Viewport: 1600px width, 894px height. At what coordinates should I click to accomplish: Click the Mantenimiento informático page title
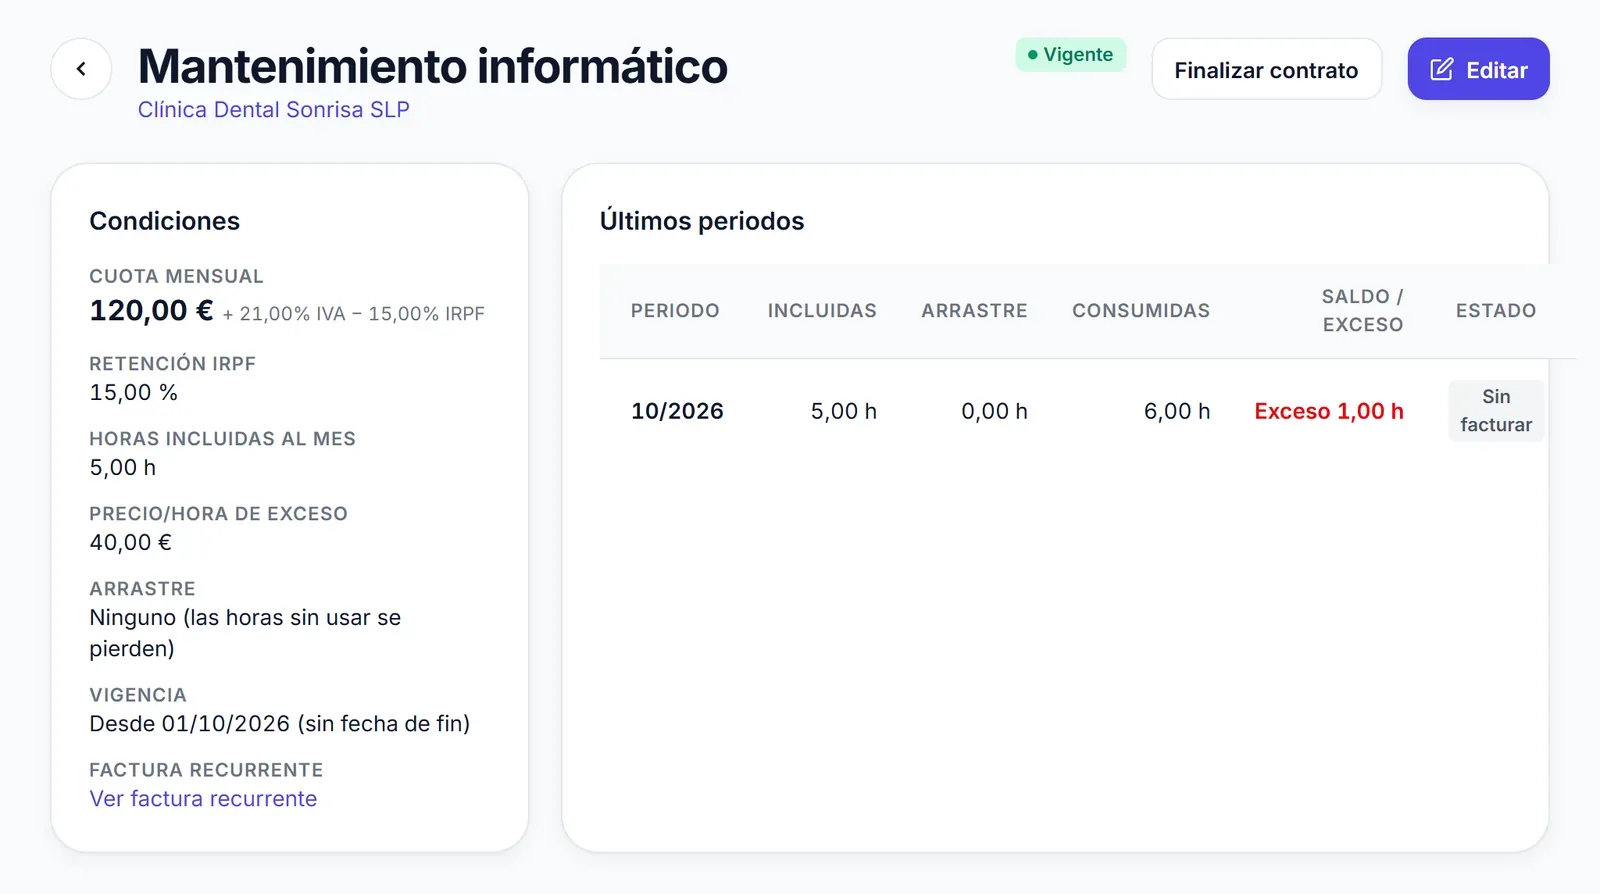coord(433,67)
